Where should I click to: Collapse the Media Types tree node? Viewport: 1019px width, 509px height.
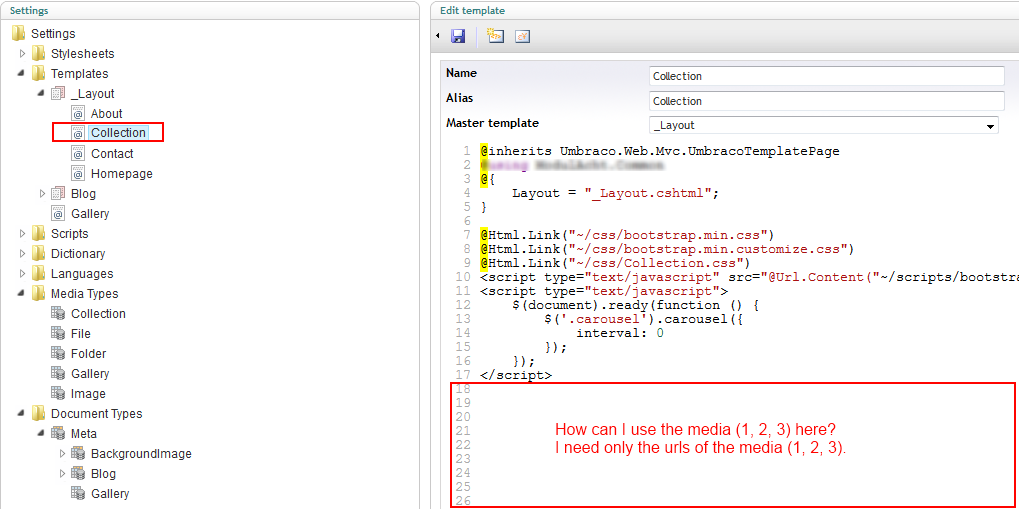[x=23, y=294]
